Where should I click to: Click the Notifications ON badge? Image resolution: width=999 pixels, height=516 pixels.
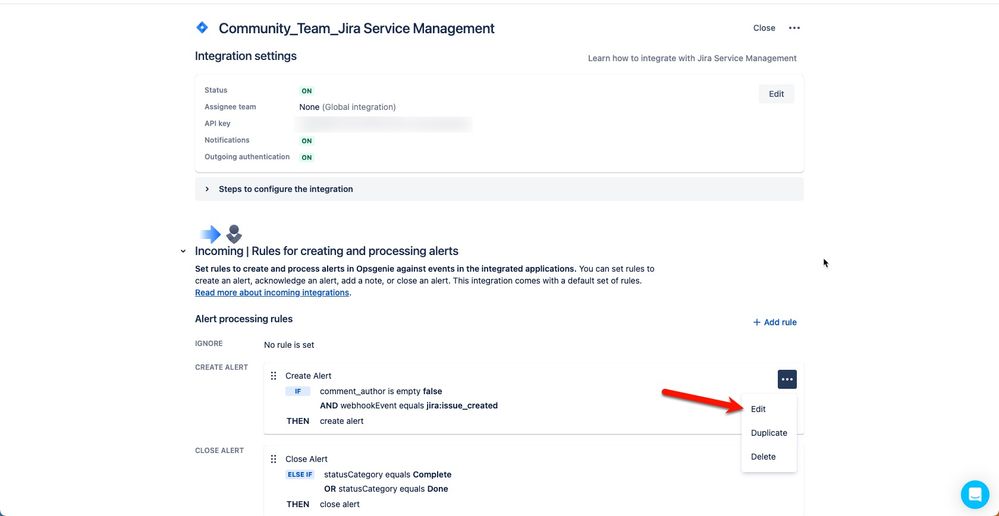pos(306,141)
